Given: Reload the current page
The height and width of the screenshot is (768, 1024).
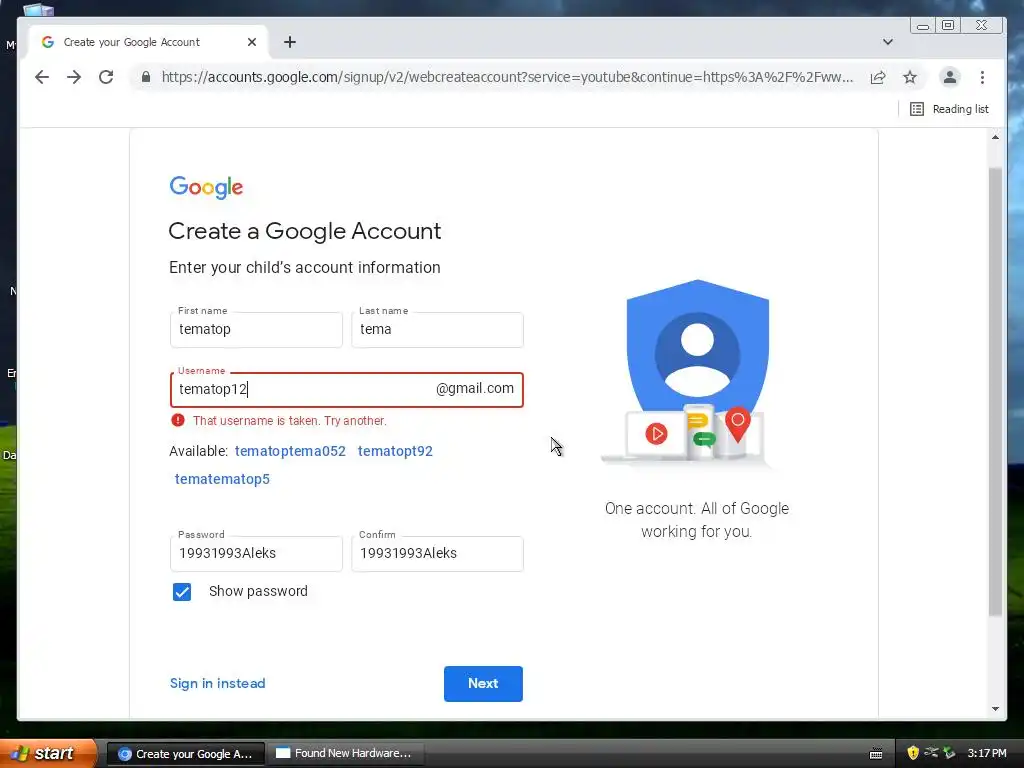Looking at the screenshot, I should tap(106, 77).
